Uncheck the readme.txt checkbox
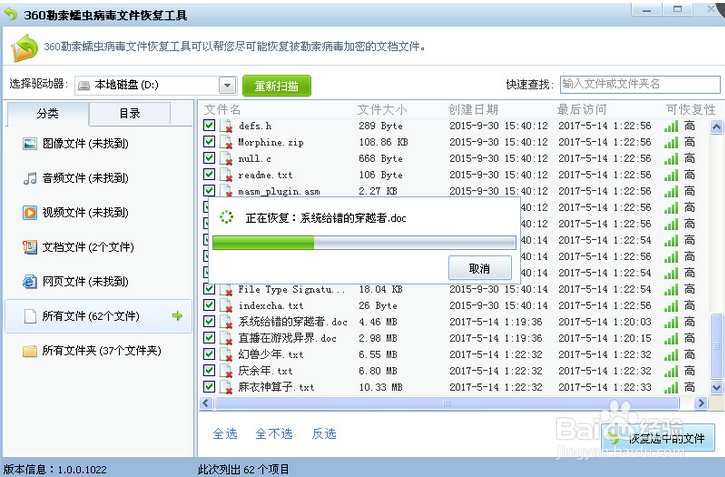 tap(209, 174)
